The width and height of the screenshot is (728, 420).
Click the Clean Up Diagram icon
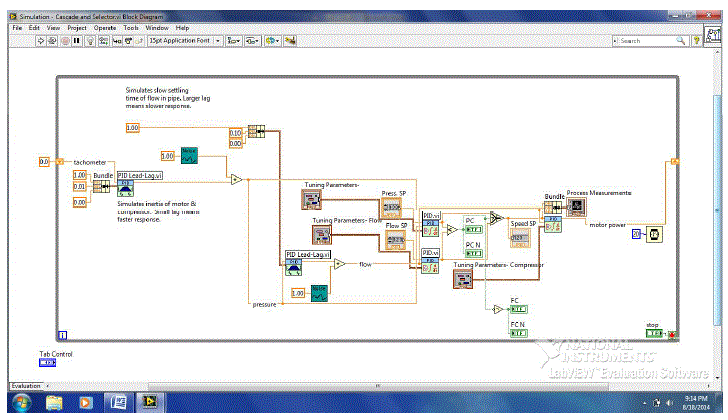[290, 40]
